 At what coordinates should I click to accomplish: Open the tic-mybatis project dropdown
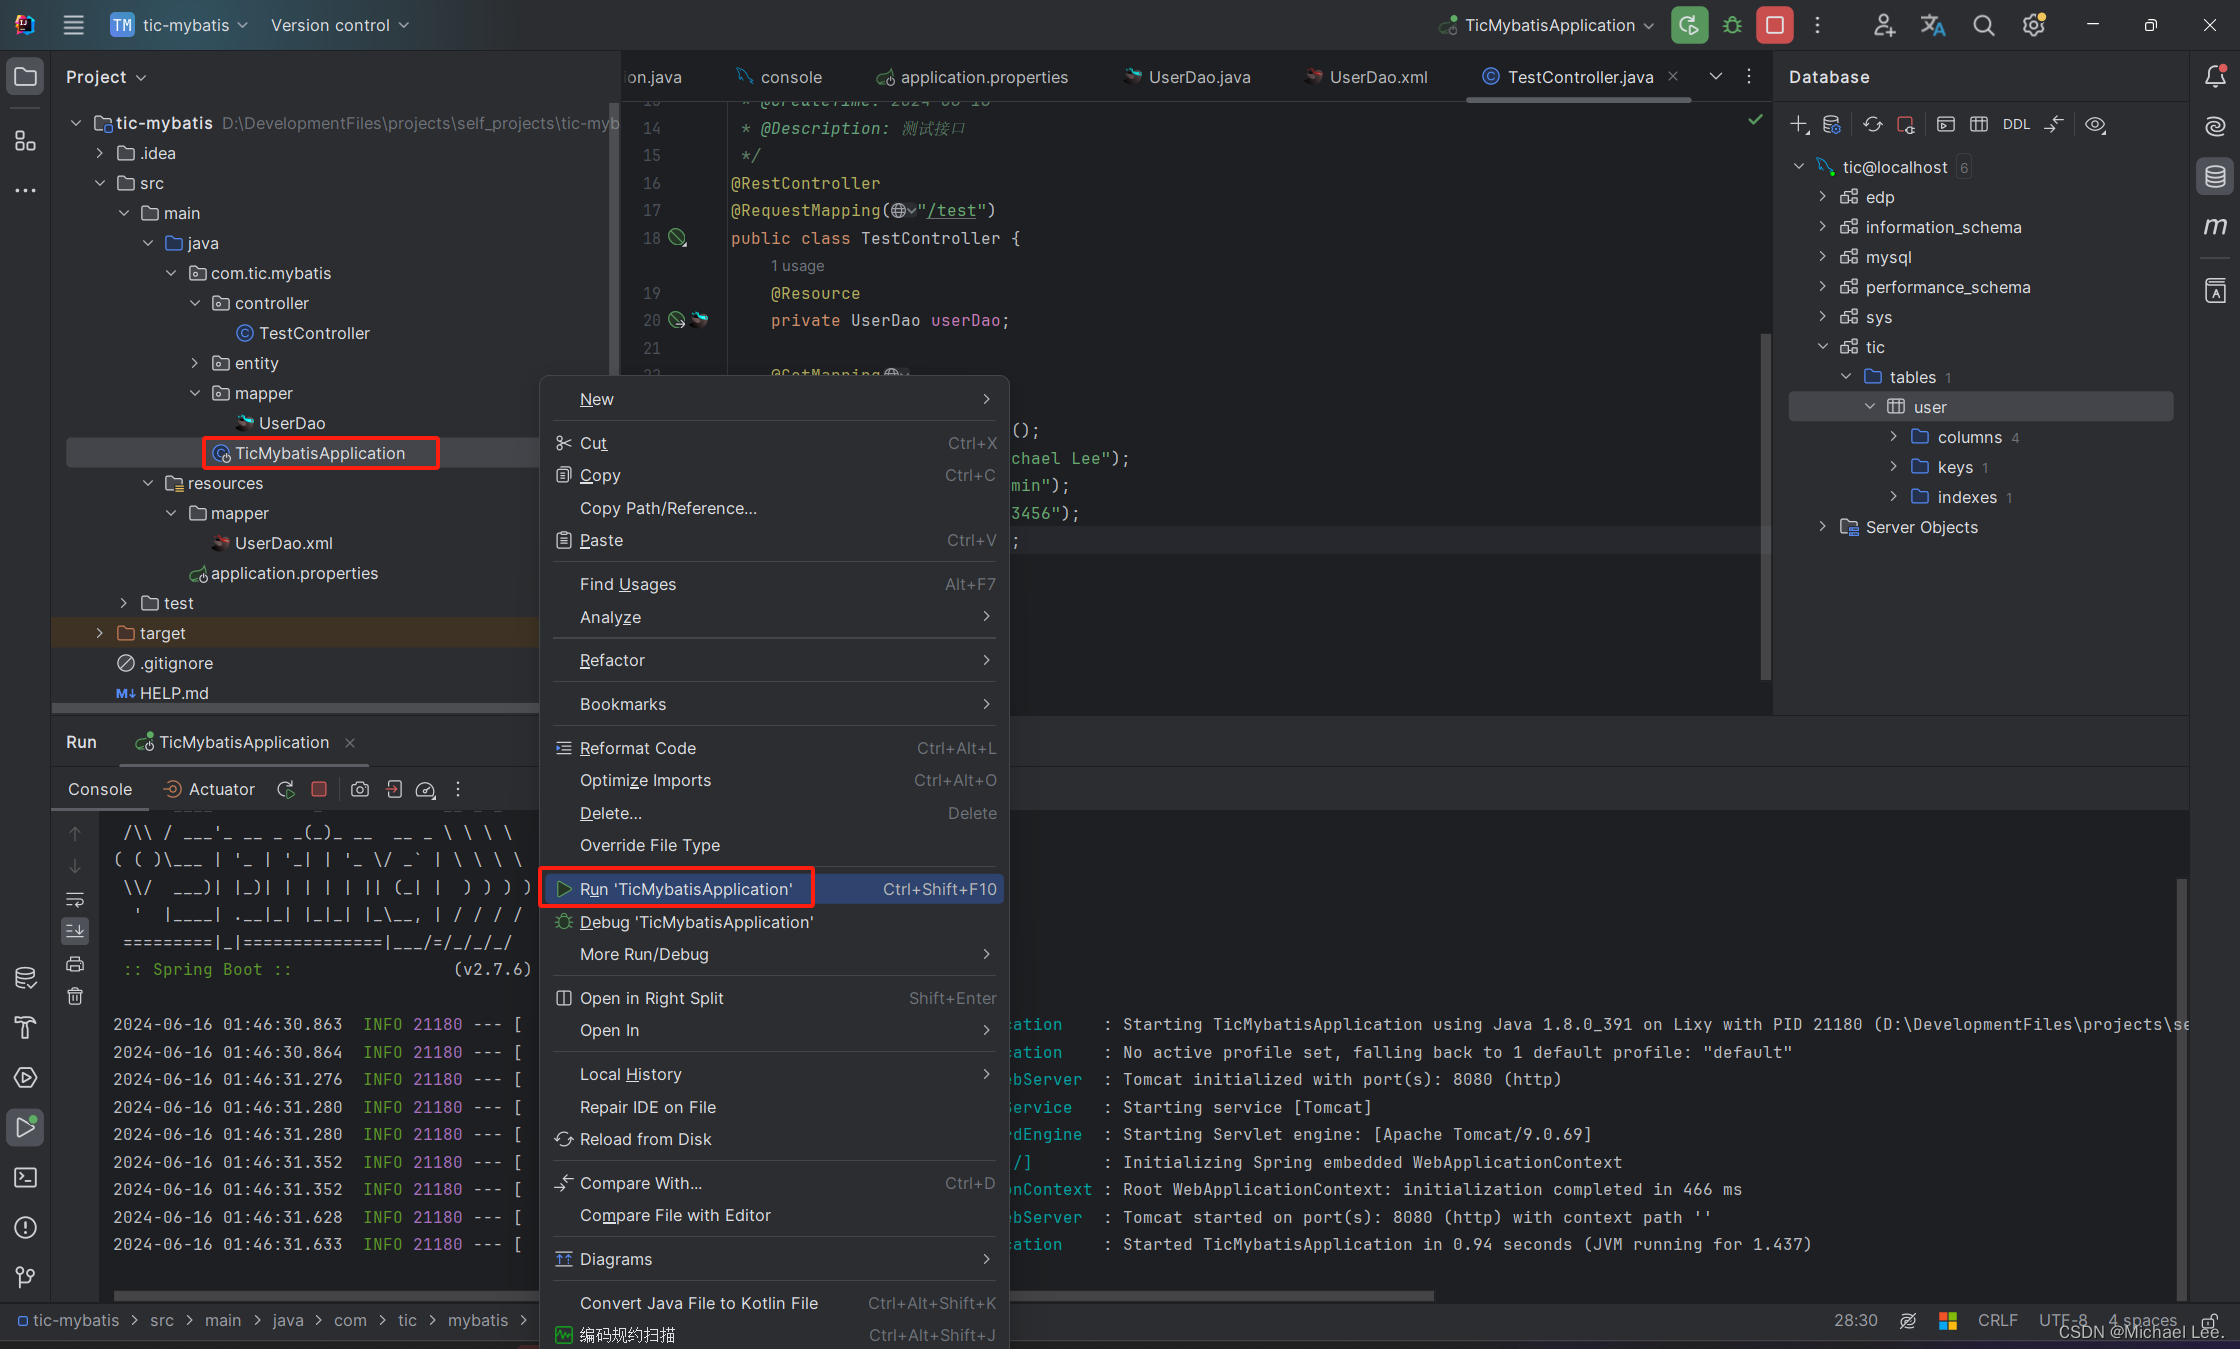coord(179,25)
